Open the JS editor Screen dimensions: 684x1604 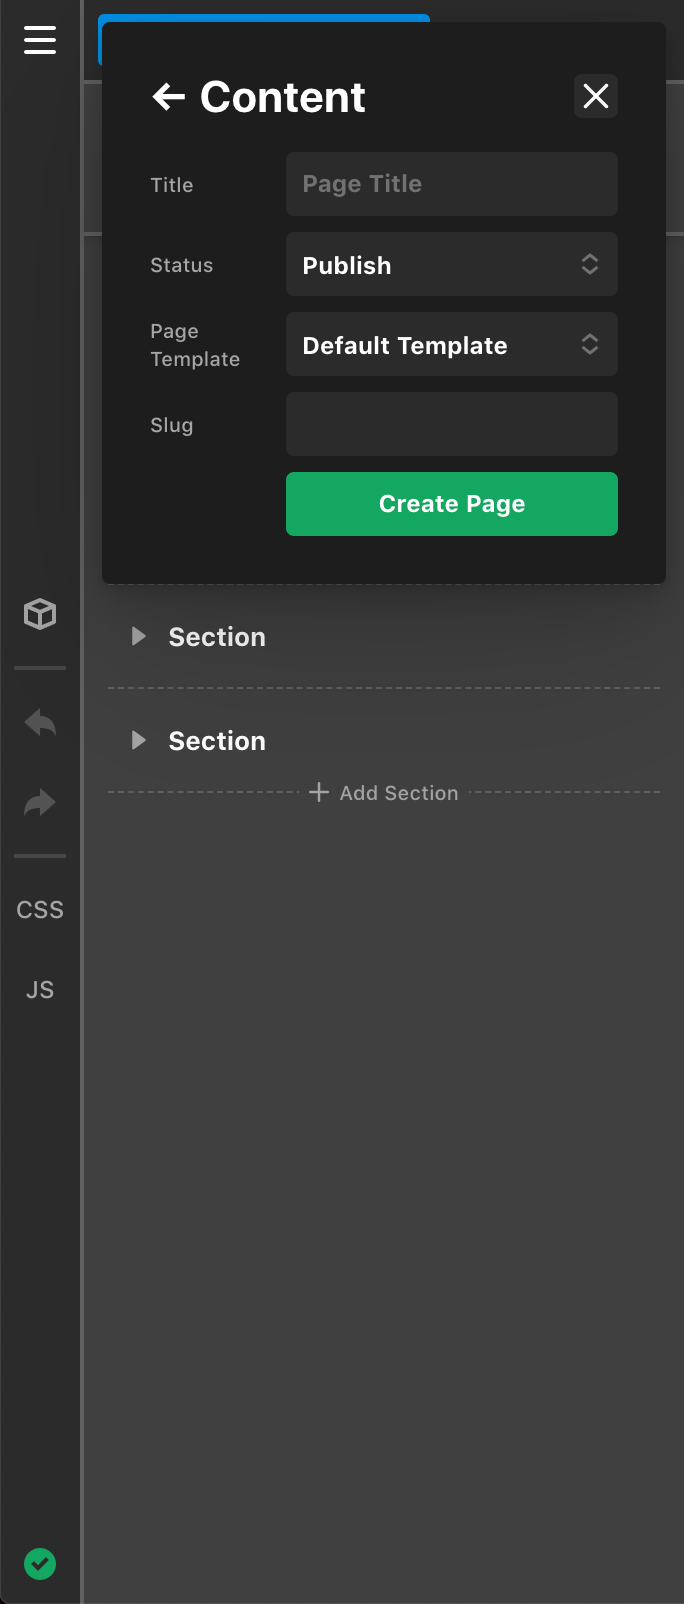tap(40, 990)
